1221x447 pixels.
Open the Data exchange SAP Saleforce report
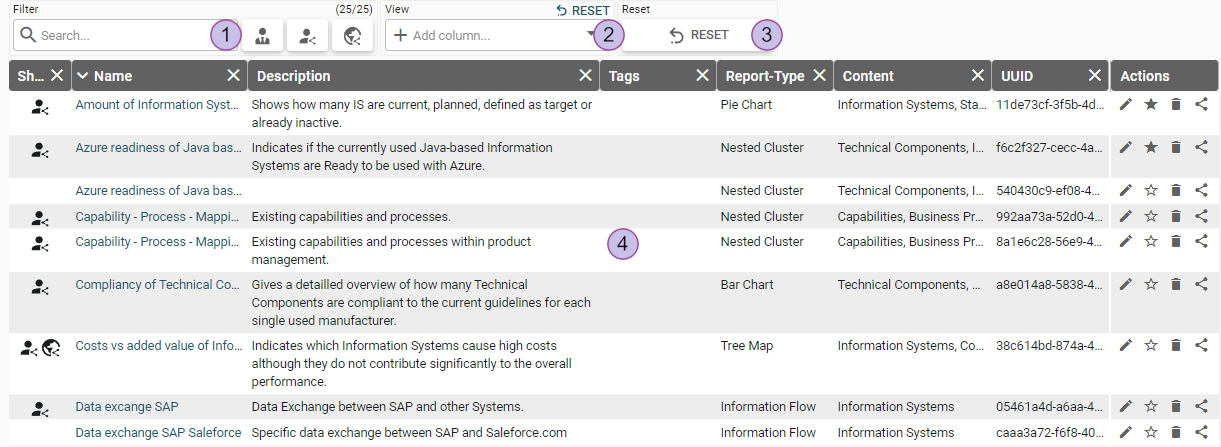(x=158, y=433)
